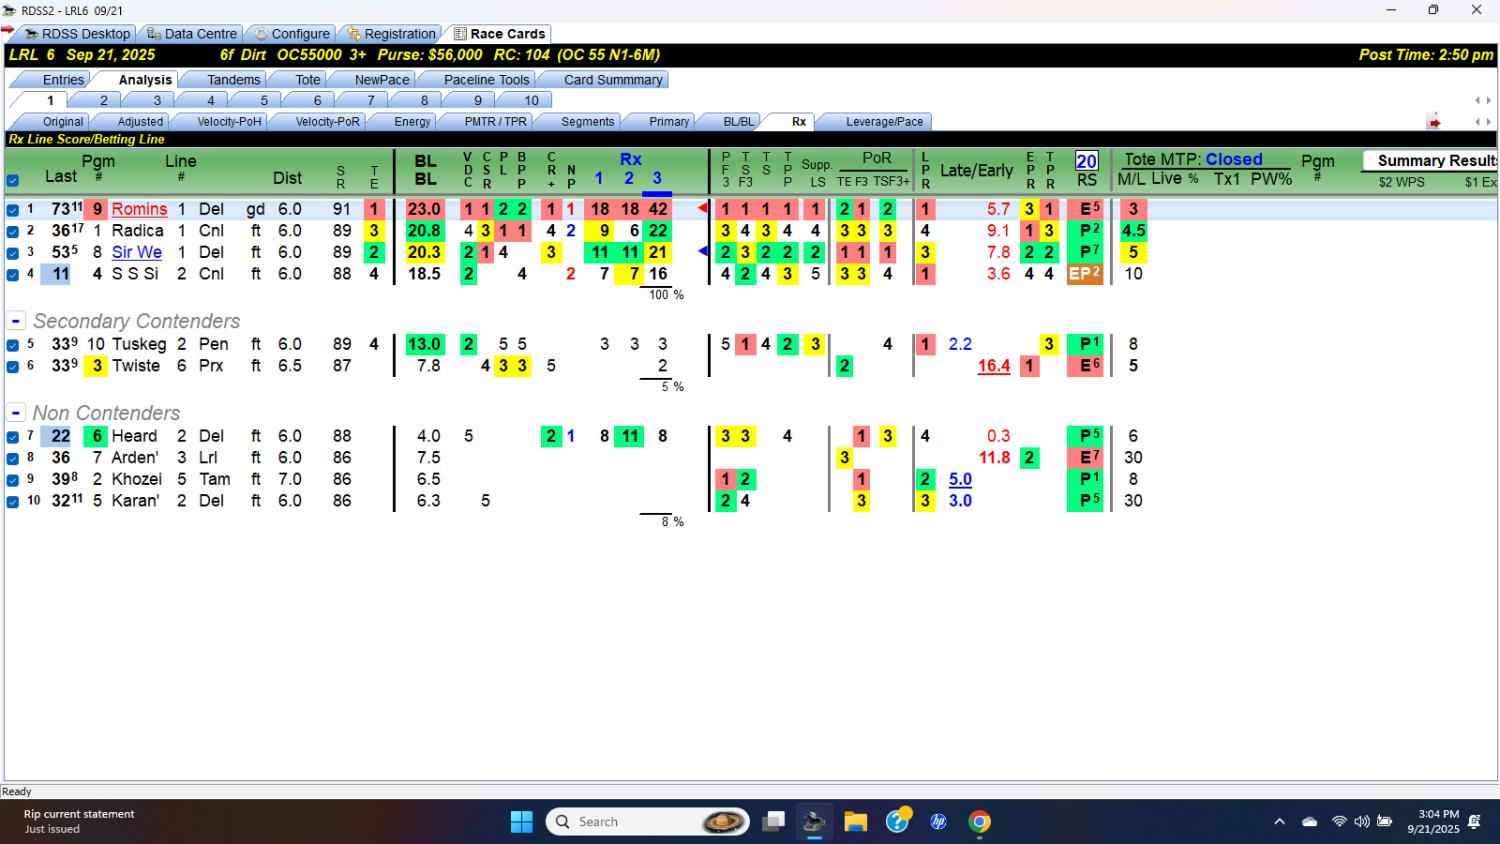Switch to the Data Centre tab
The height and width of the screenshot is (844, 1500).
192,34
